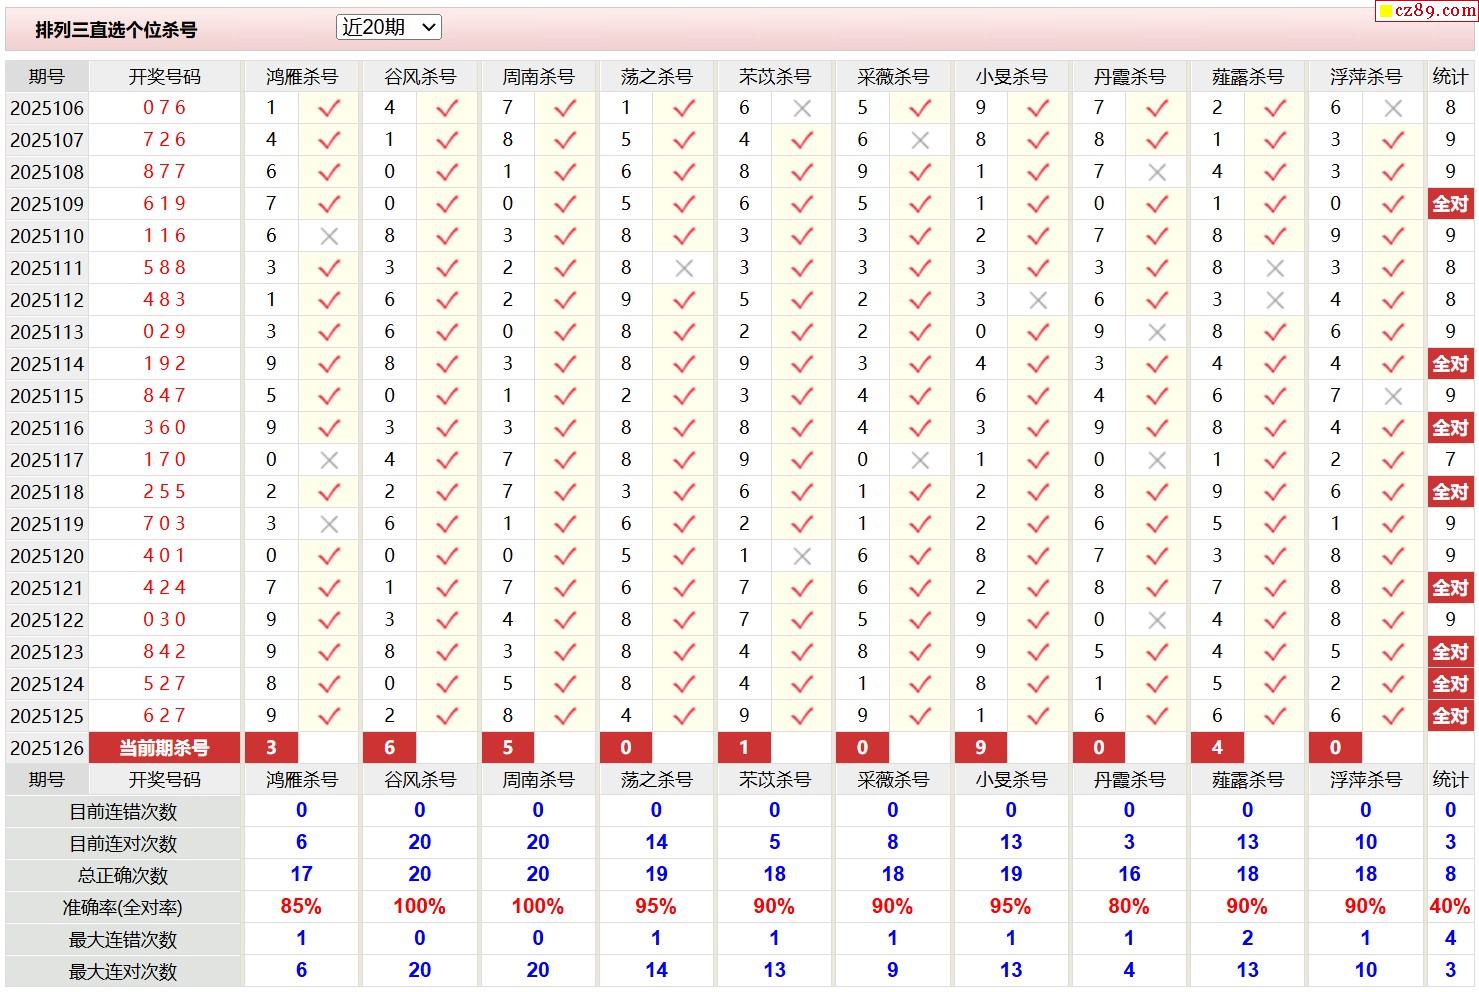Click the top 荡之杀号 column header

coord(656,77)
